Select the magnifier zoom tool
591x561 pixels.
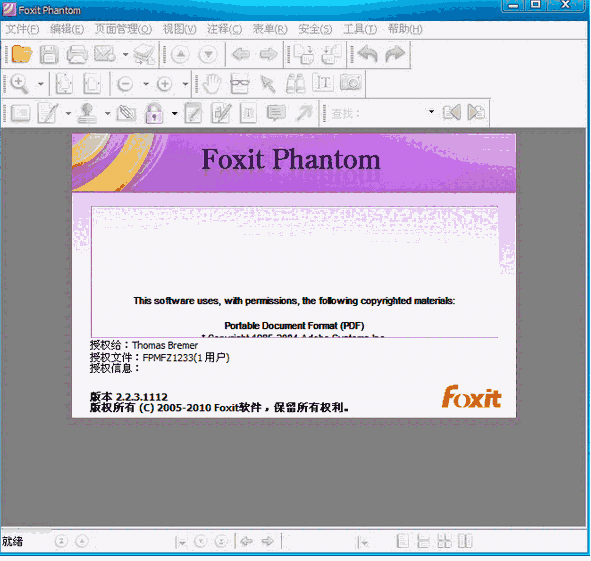click(x=19, y=84)
